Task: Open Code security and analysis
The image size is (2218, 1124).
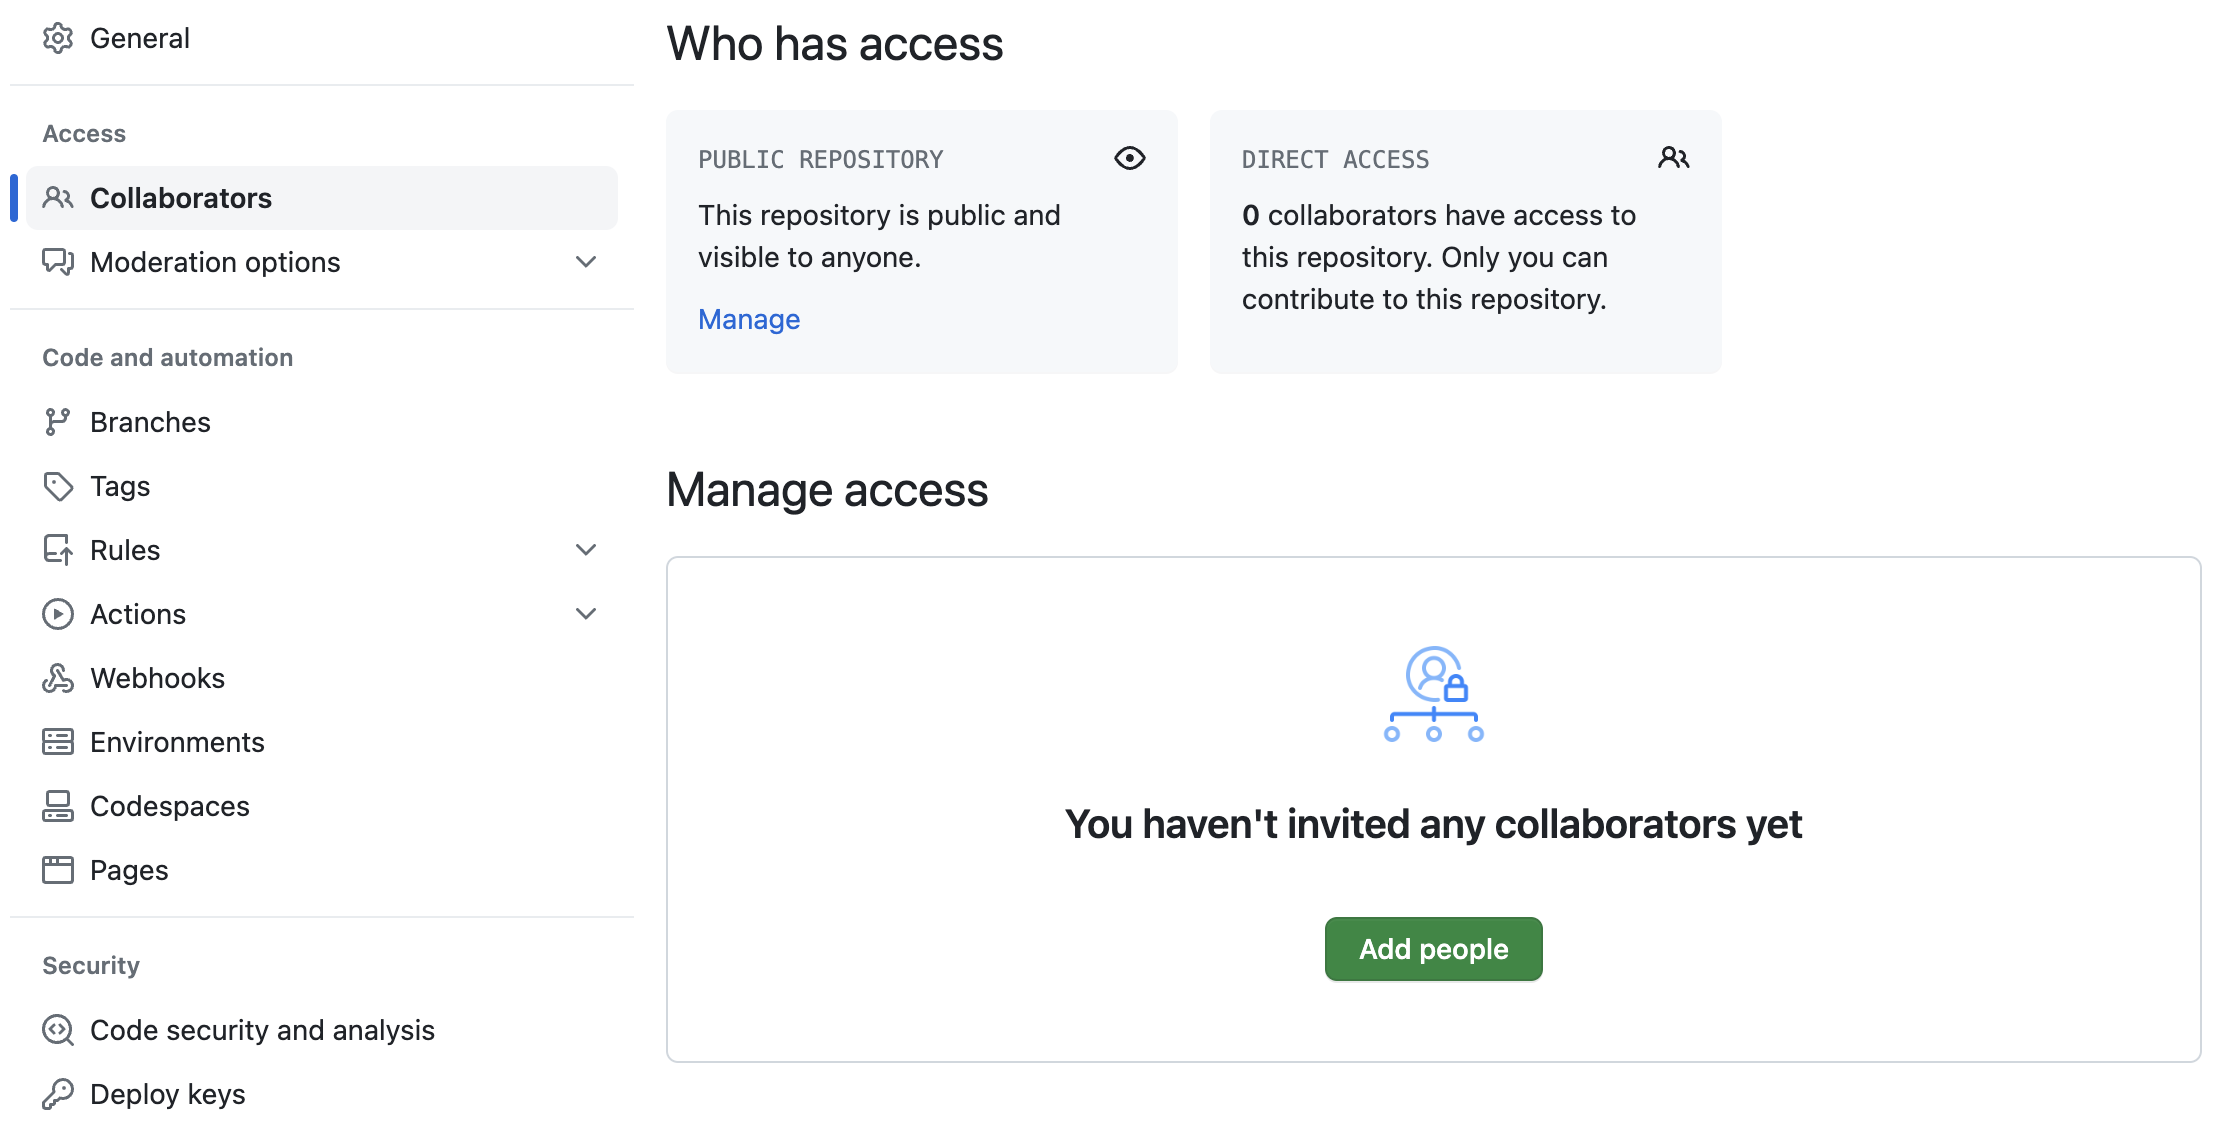Action: pos(262,1030)
